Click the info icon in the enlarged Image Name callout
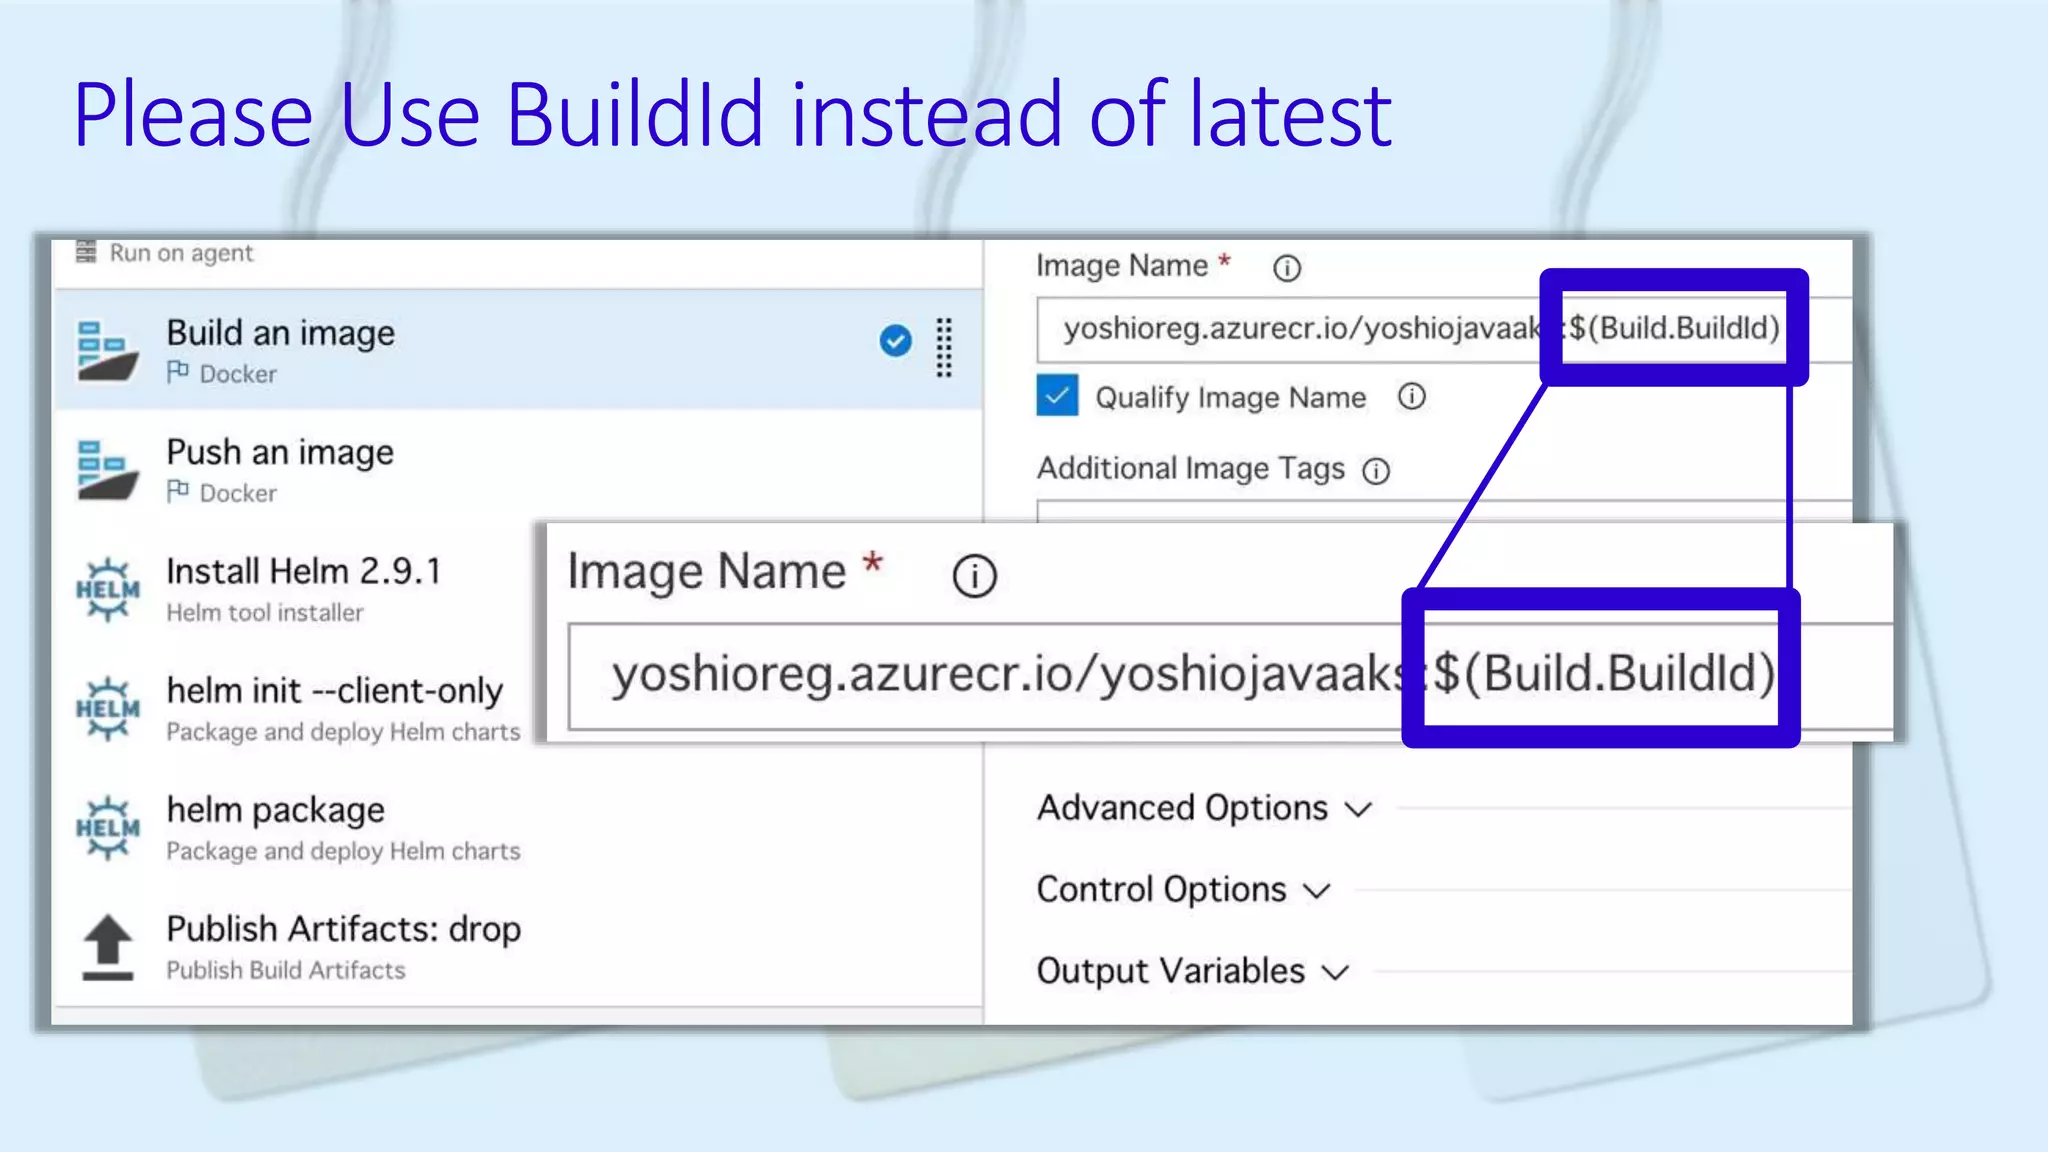This screenshot has height=1152, width=2048. (x=974, y=576)
